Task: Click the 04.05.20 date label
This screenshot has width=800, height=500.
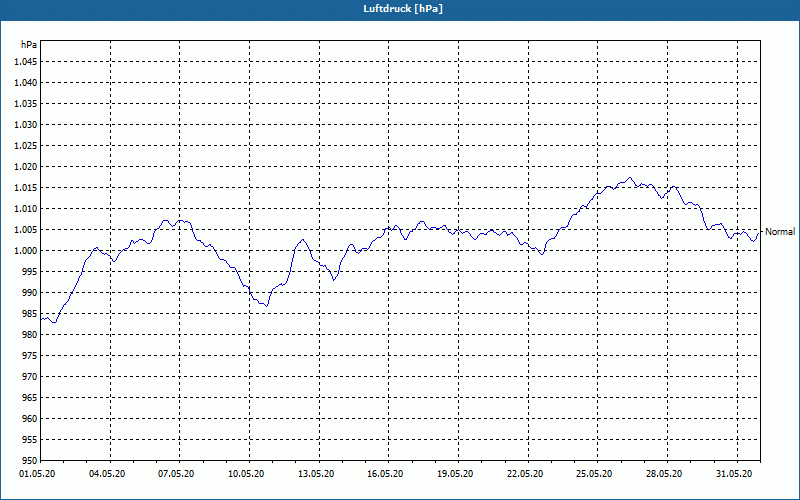Action: (107, 474)
